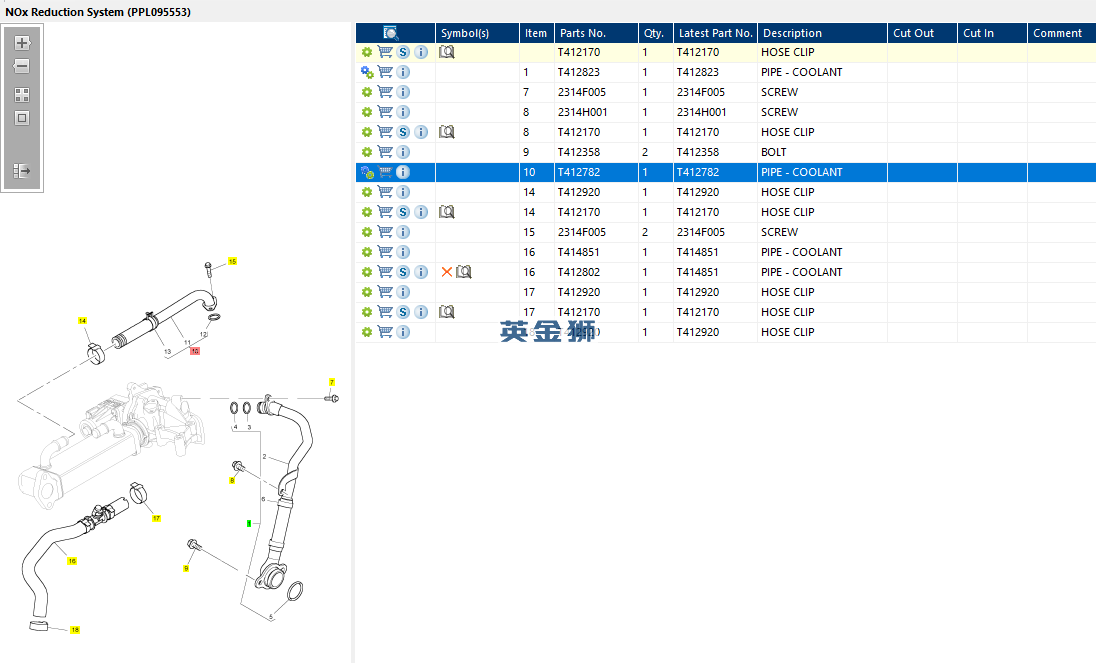
Task: Click the book symbol on first T412170 row
Action: point(447,52)
